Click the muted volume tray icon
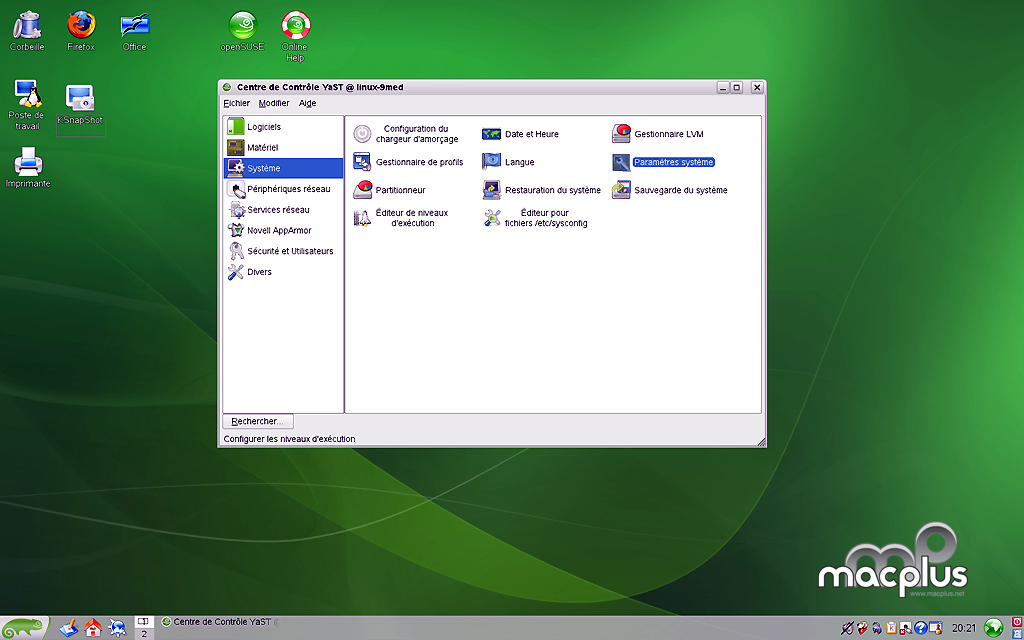Viewport: 1024px width, 640px height. click(847, 628)
